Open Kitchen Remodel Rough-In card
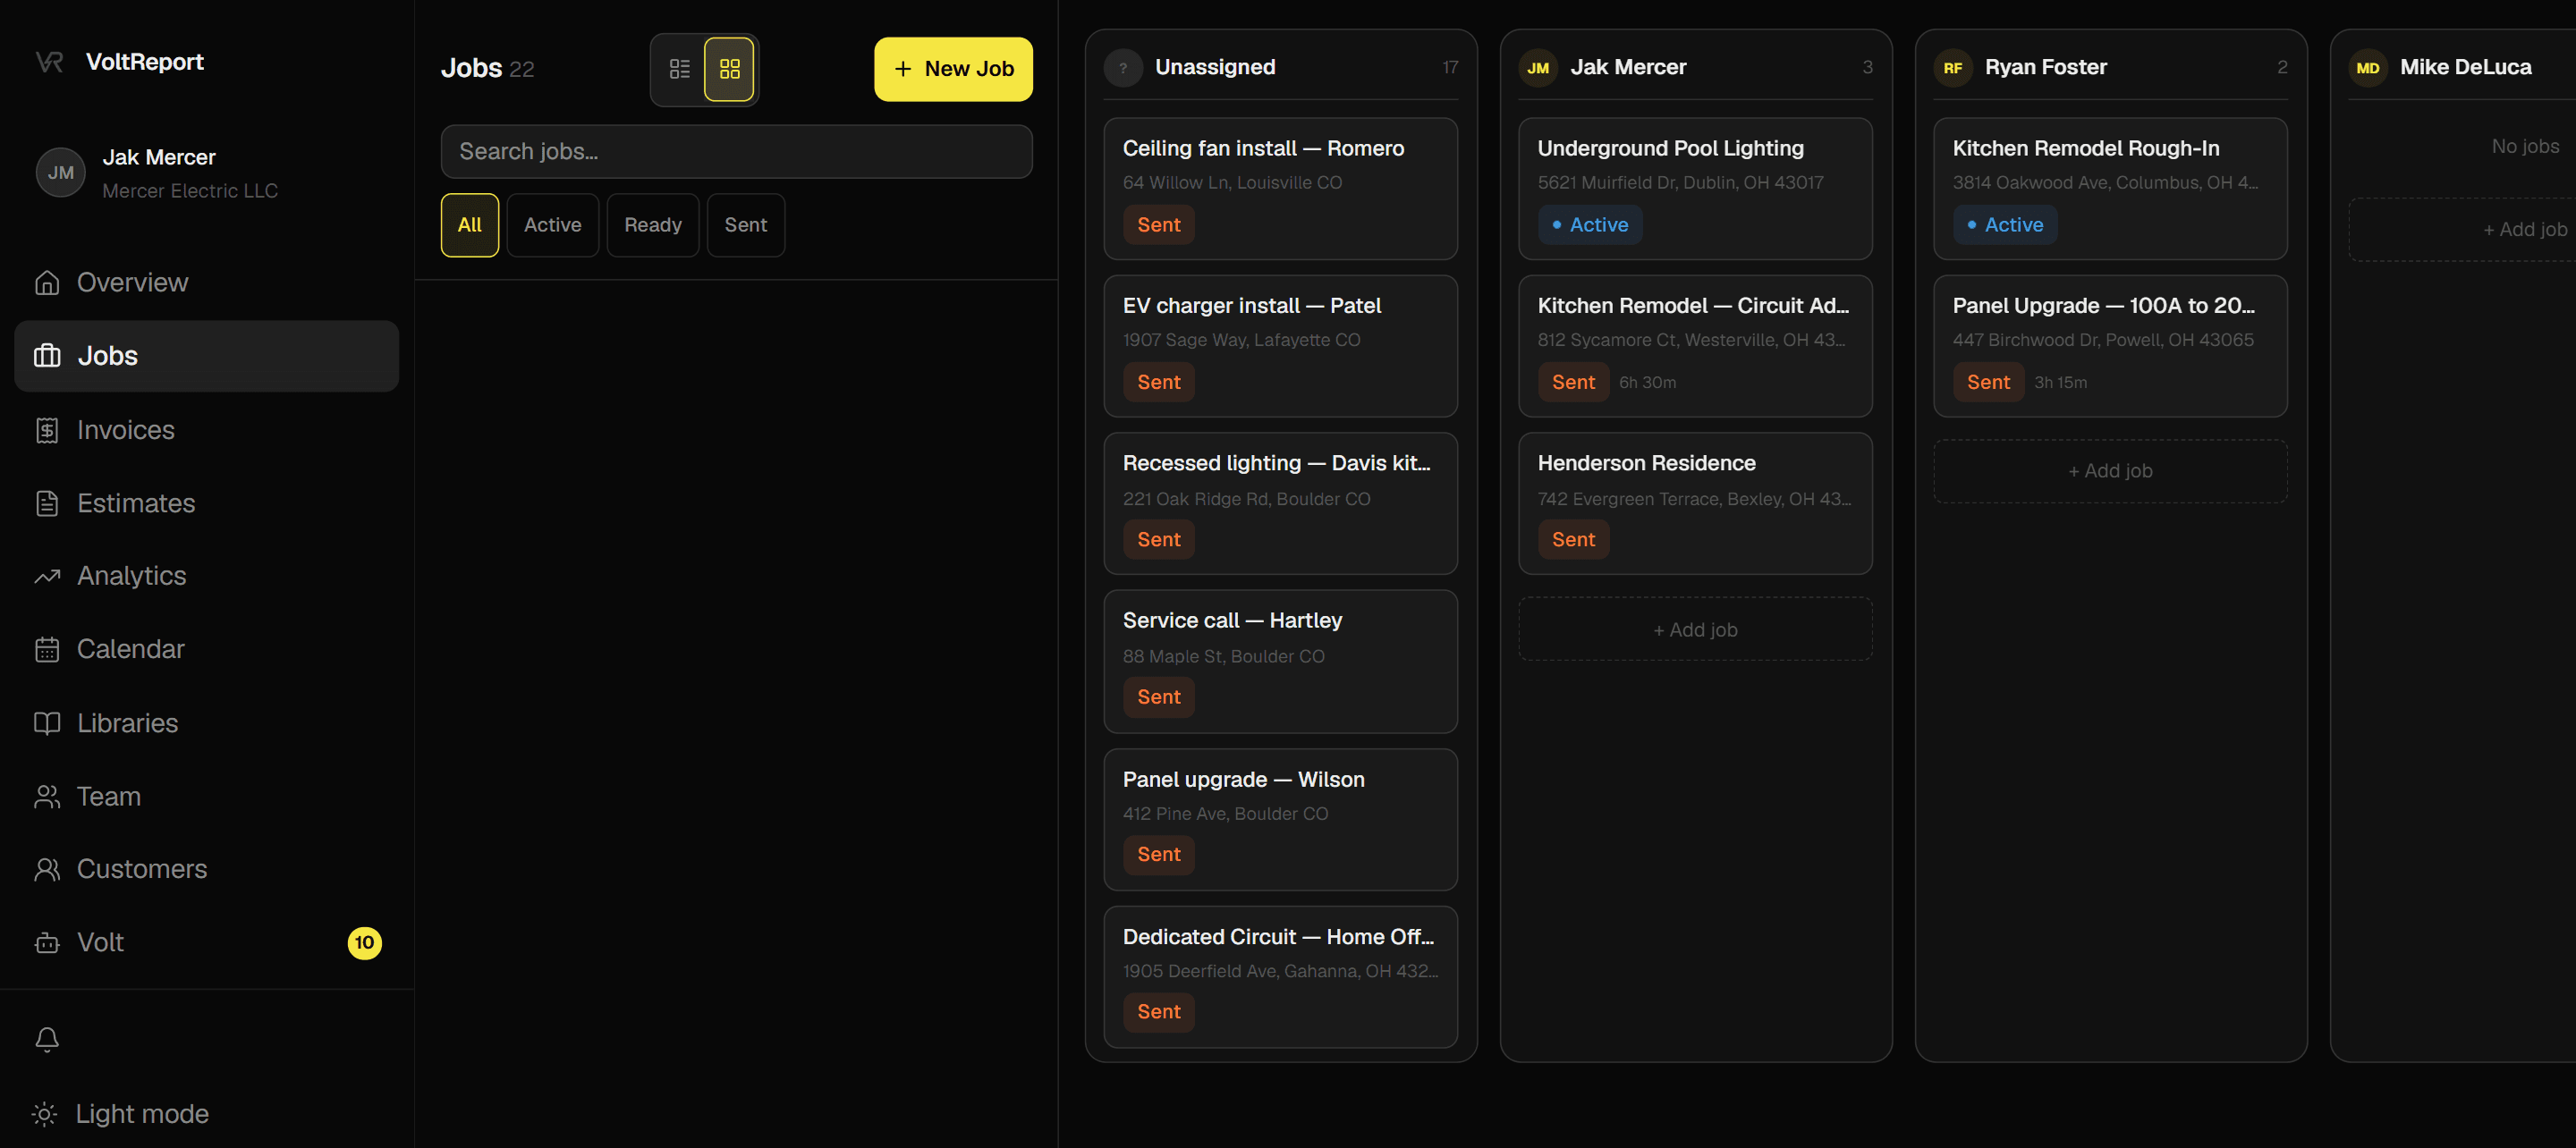This screenshot has height=1148, width=2576. pos(2111,189)
